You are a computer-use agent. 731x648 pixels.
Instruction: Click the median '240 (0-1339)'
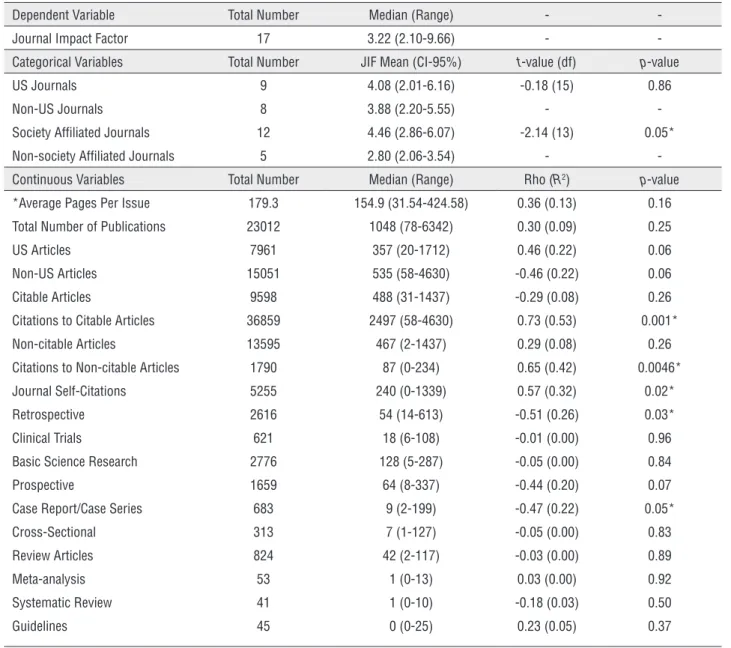pyautogui.click(x=411, y=391)
